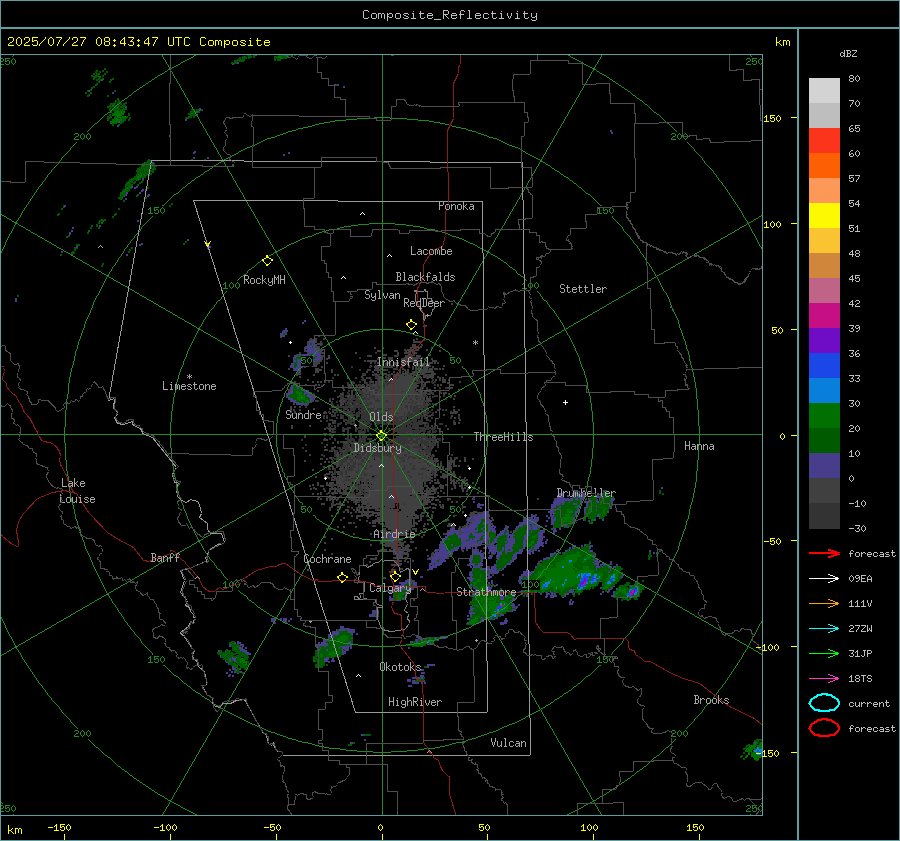
Task: Click yellow diamond marker below Cochrane
Action: click(x=342, y=577)
